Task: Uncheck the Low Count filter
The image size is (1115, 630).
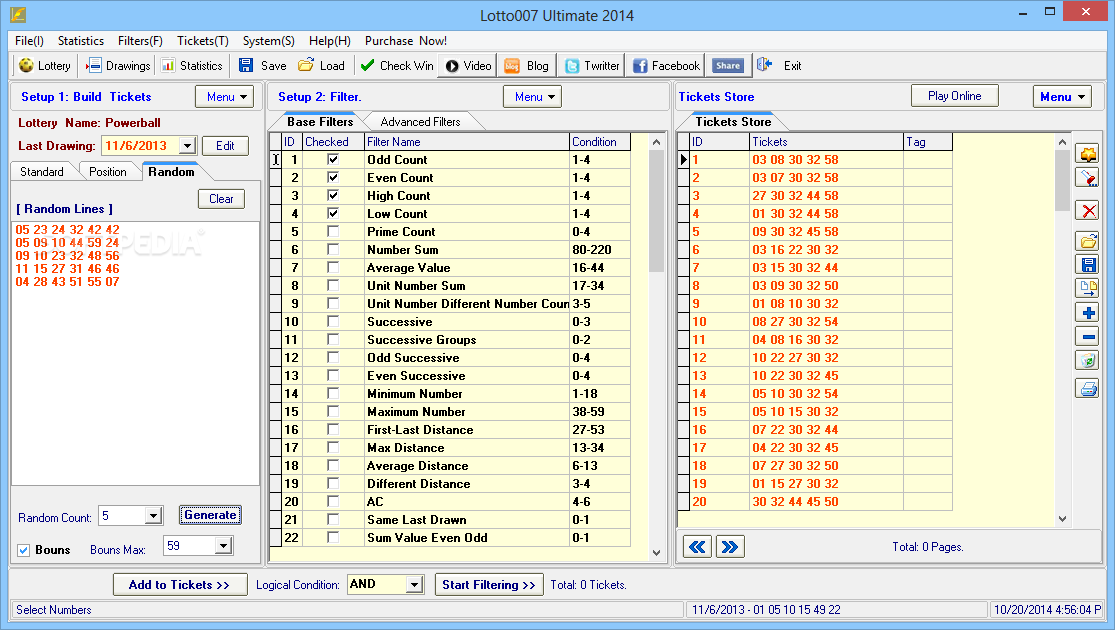Action: [x=333, y=213]
